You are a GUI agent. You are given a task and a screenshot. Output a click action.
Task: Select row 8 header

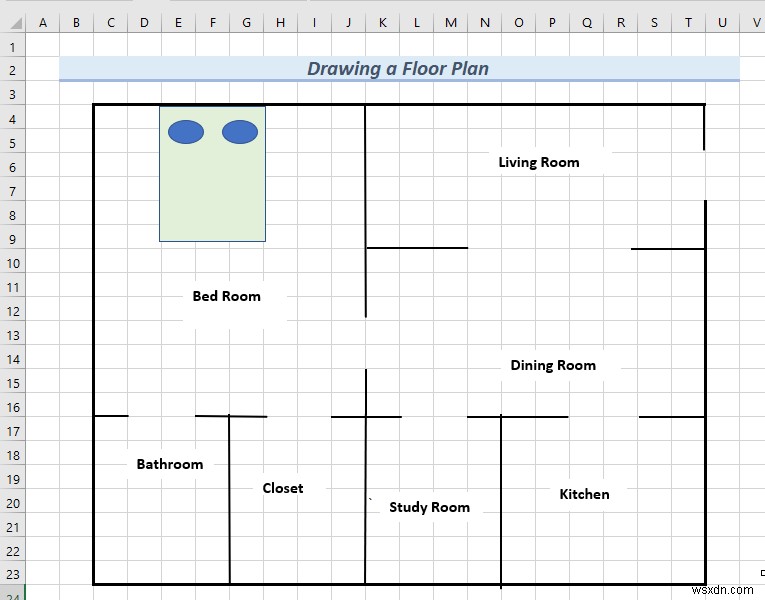point(13,215)
